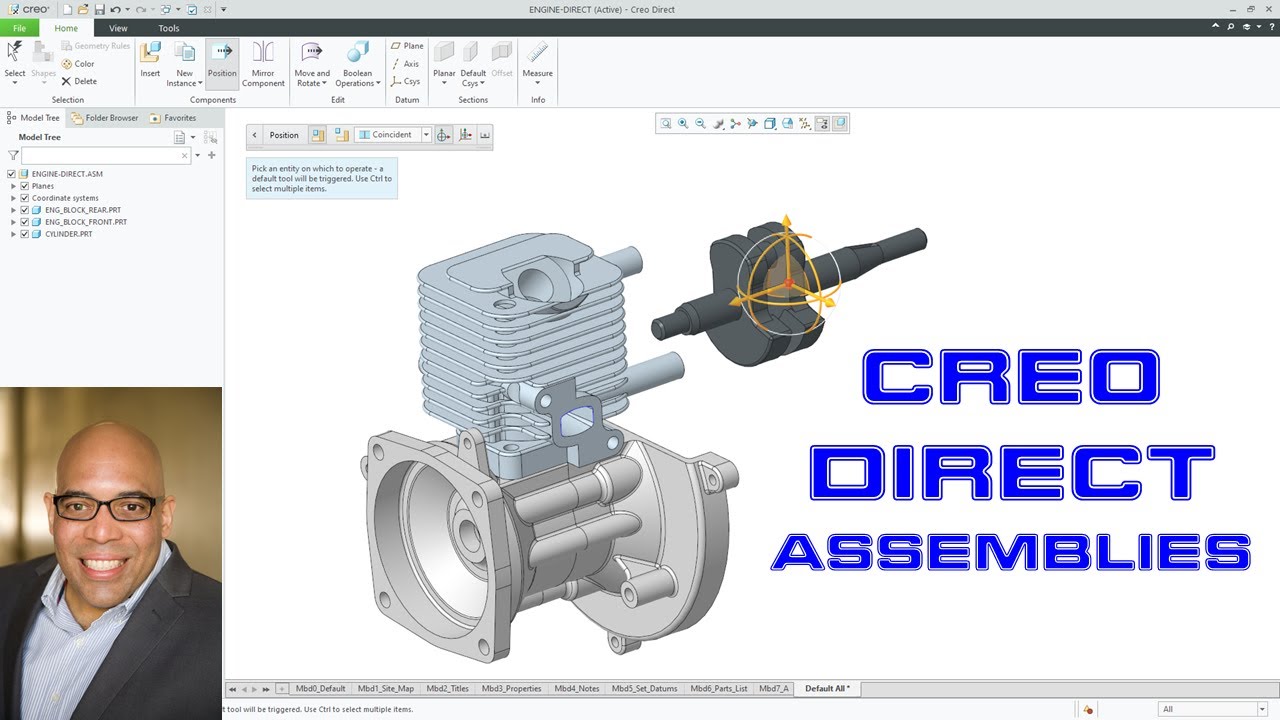Expand ENG_BLOCK_REAR.PRT node
The height and width of the screenshot is (720, 1280).
(14, 210)
